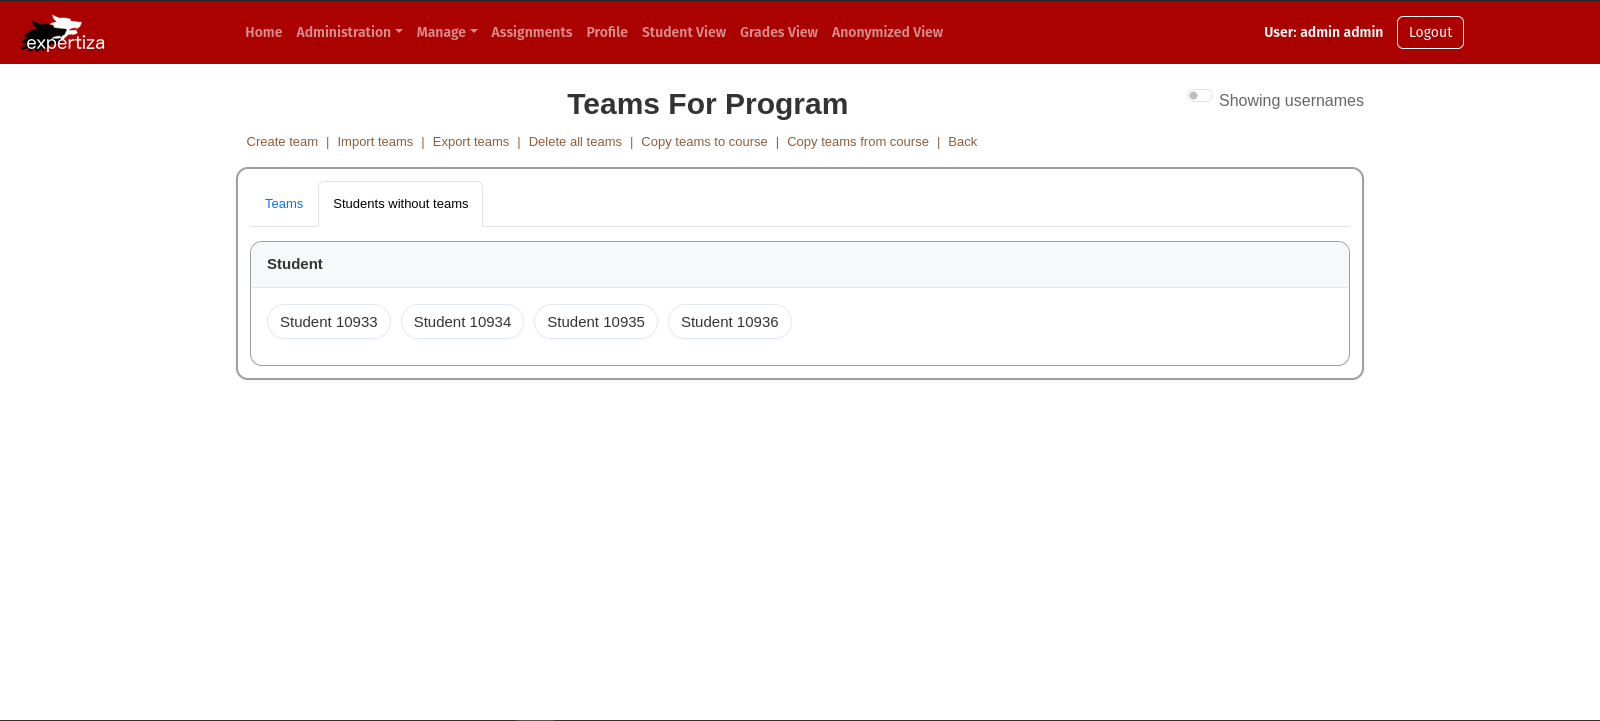Click the Export teams link
This screenshot has height=721, width=1600.
click(x=471, y=142)
